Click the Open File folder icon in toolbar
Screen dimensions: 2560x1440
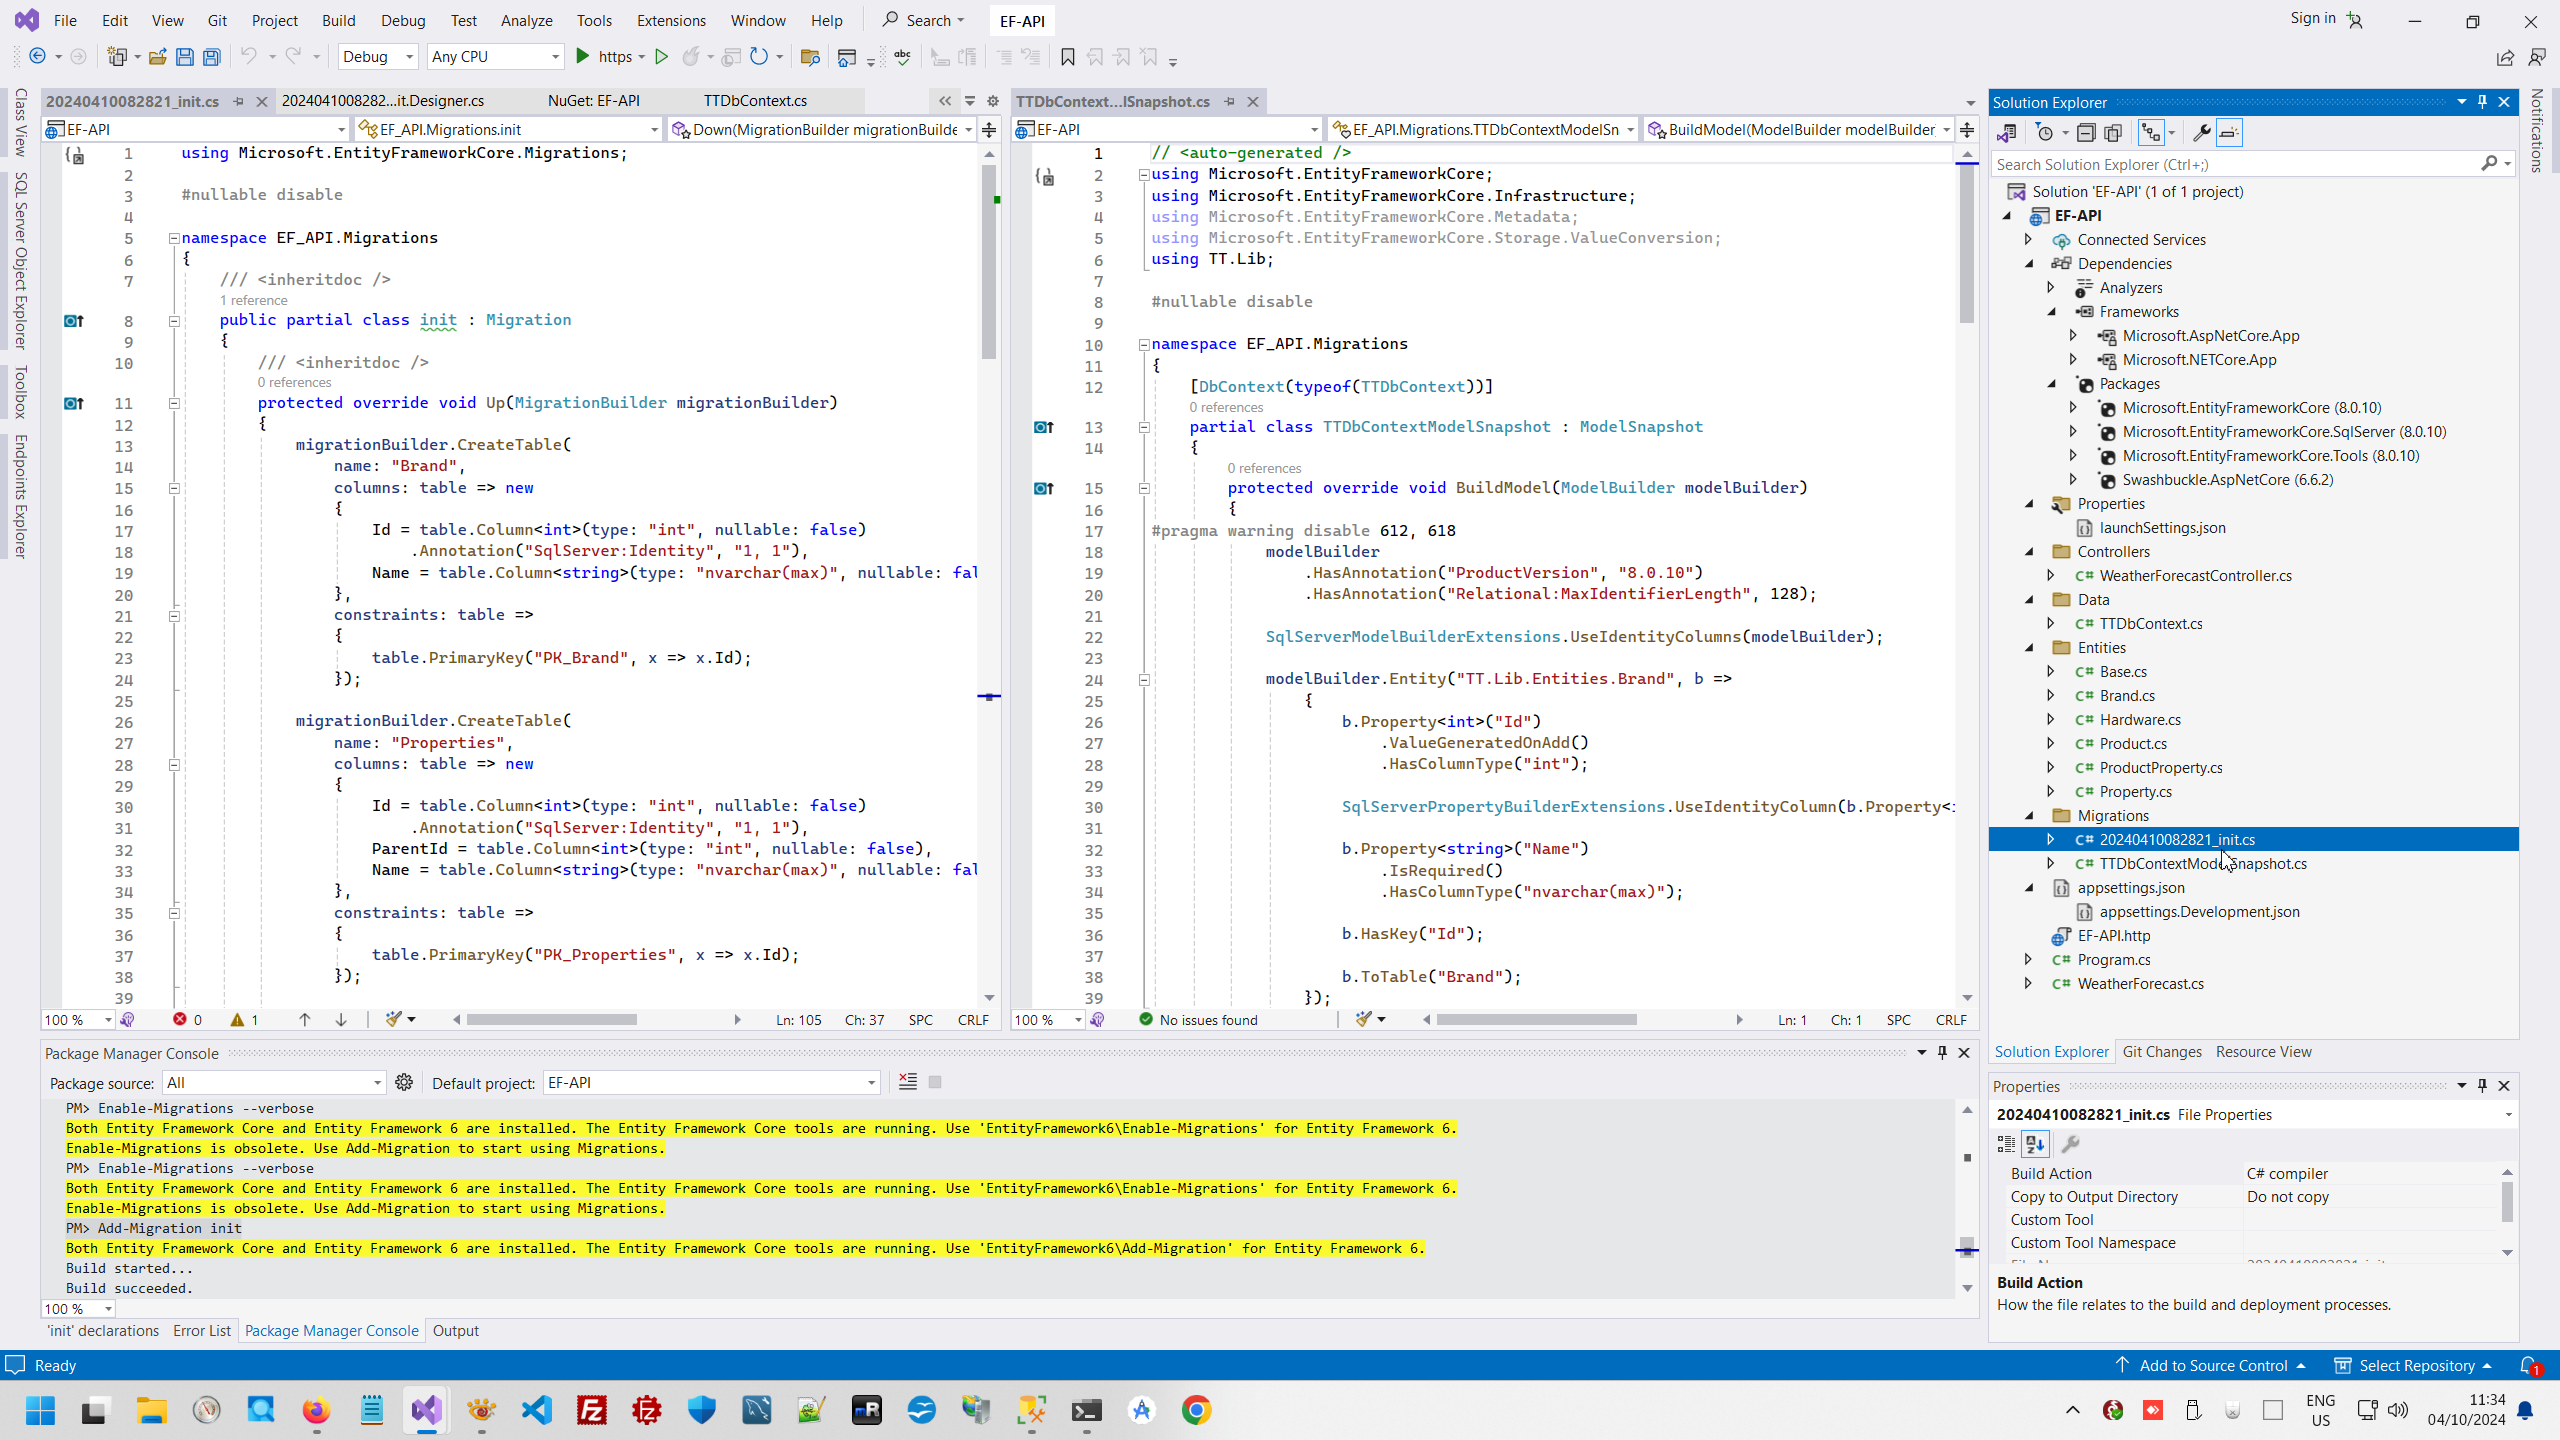157,57
